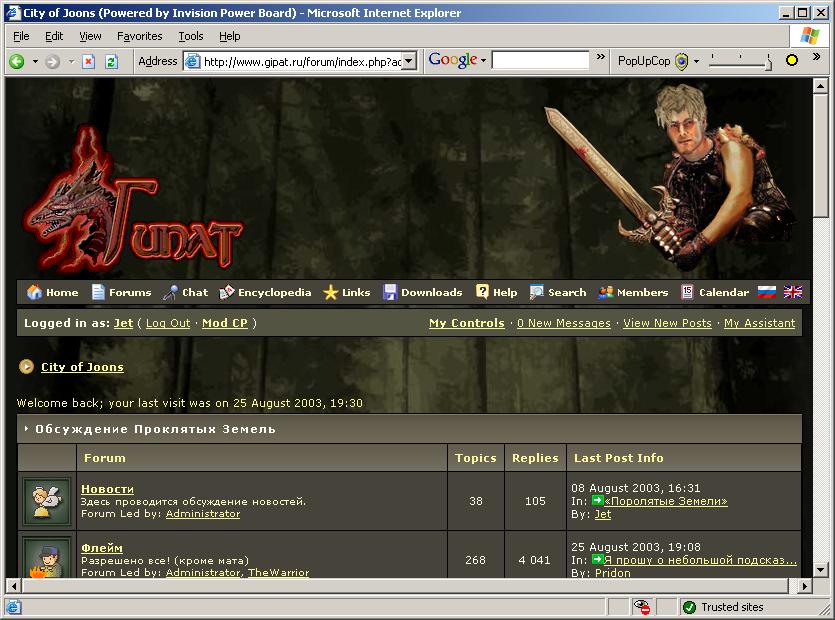Click the Log Out link
Screen dimensions: 835x620
(x=168, y=323)
